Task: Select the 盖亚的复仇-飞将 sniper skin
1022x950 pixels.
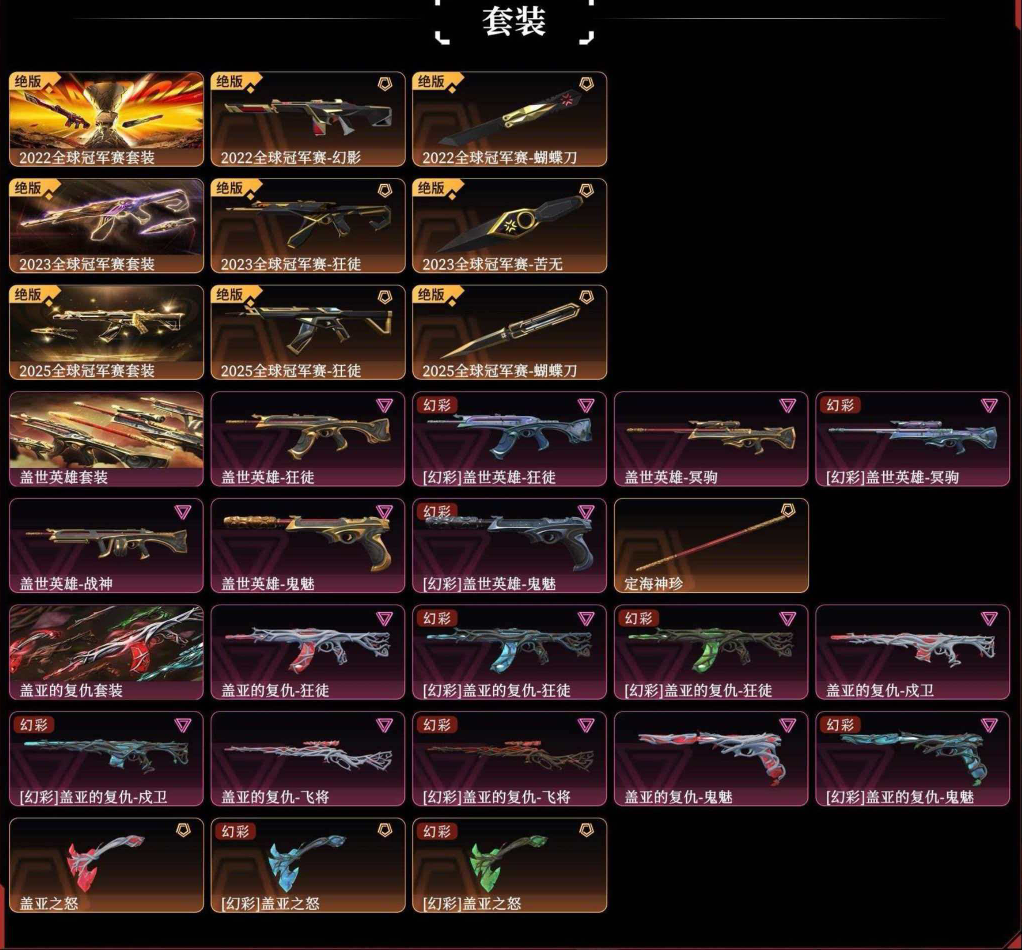Action: [x=308, y=758]
